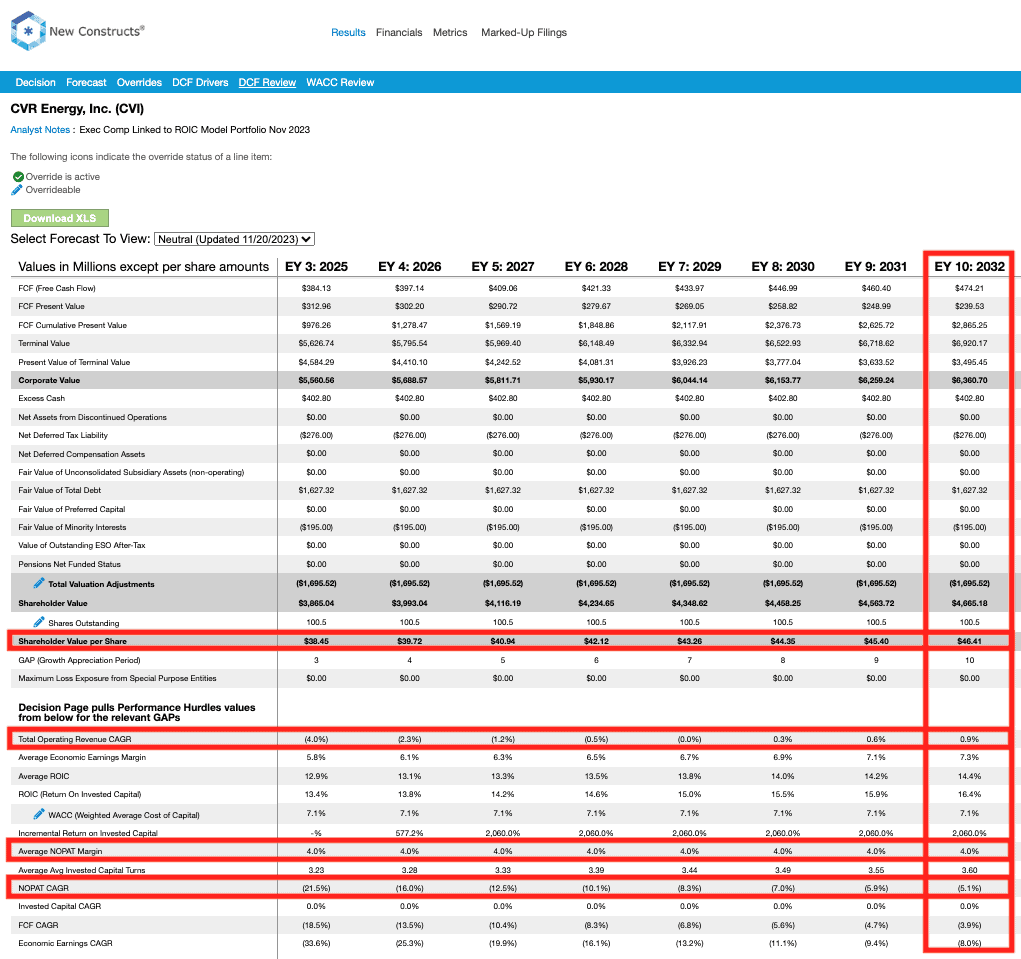Click the EY 9: 2031 column header
Screen dimensions: 1021x959
coord(876,266)
